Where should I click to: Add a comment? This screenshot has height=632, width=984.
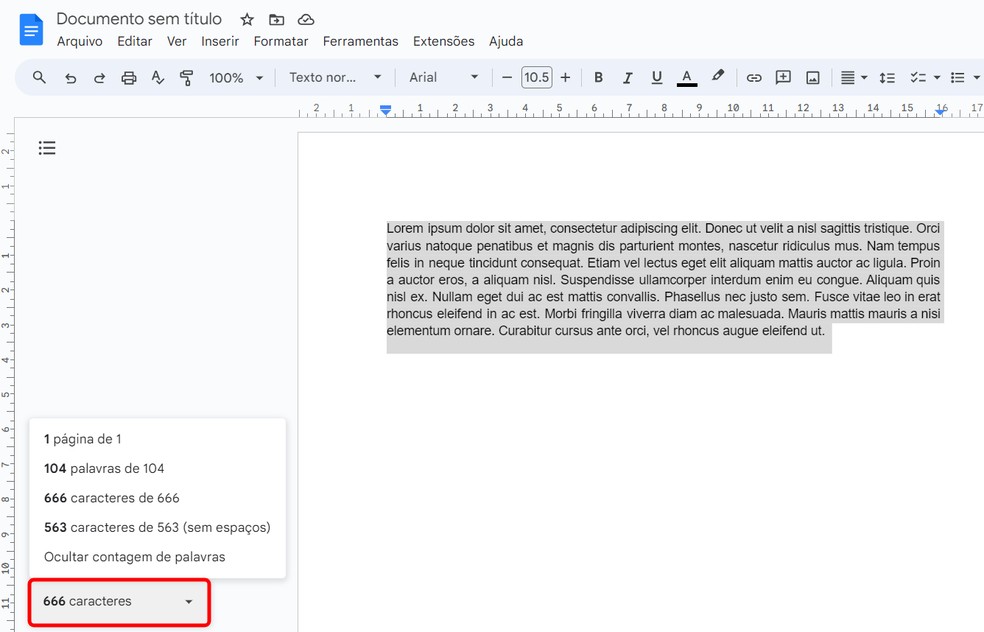[x=783, y=77]
